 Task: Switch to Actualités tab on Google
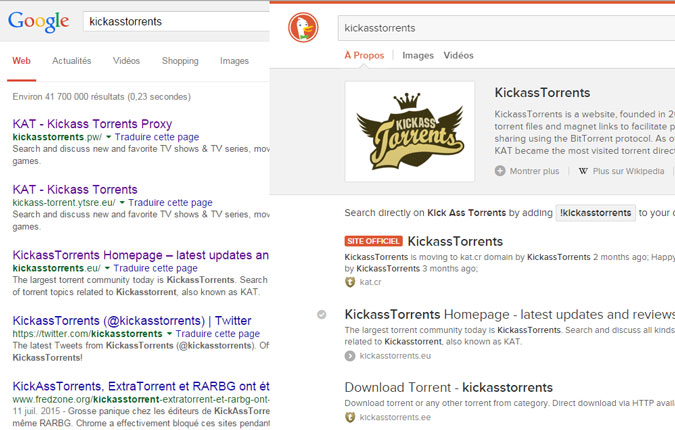pos(72,61)
